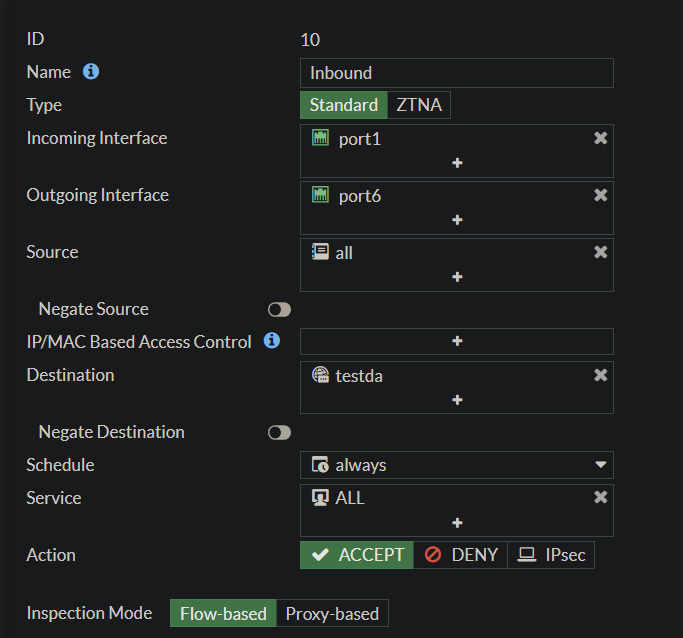Switch policy type to ZTNA

click(x=419, y=105)
